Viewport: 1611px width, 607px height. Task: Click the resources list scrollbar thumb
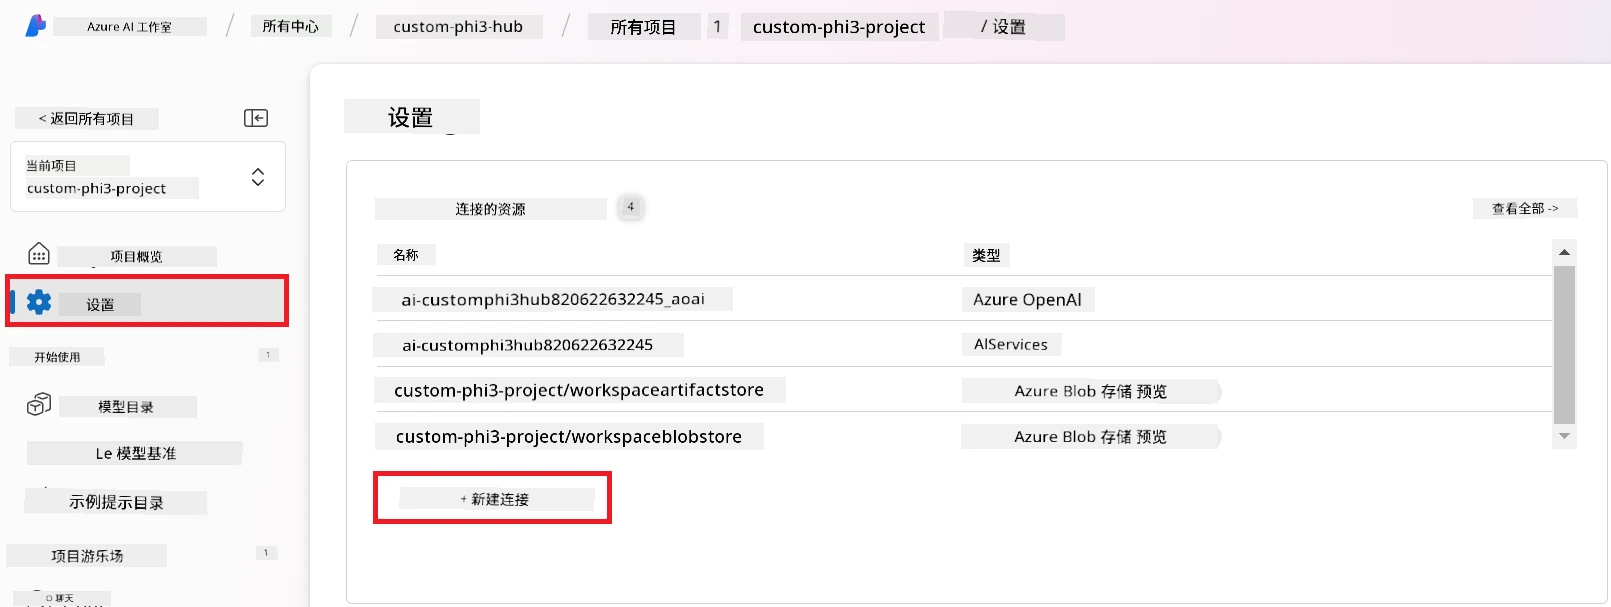point(1564,345)
